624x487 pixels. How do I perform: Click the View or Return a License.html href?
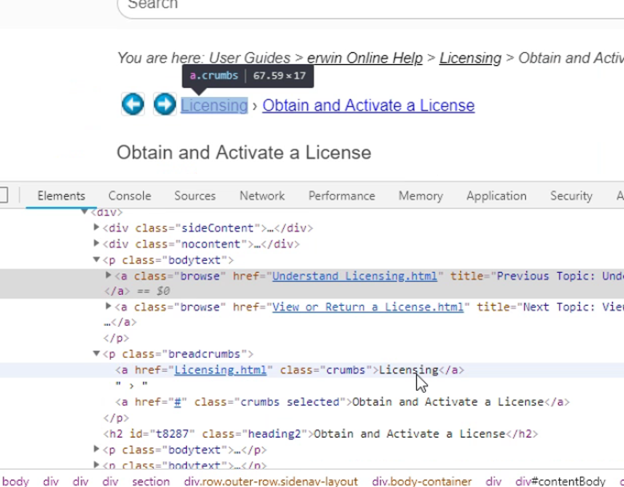click(368, 307)
